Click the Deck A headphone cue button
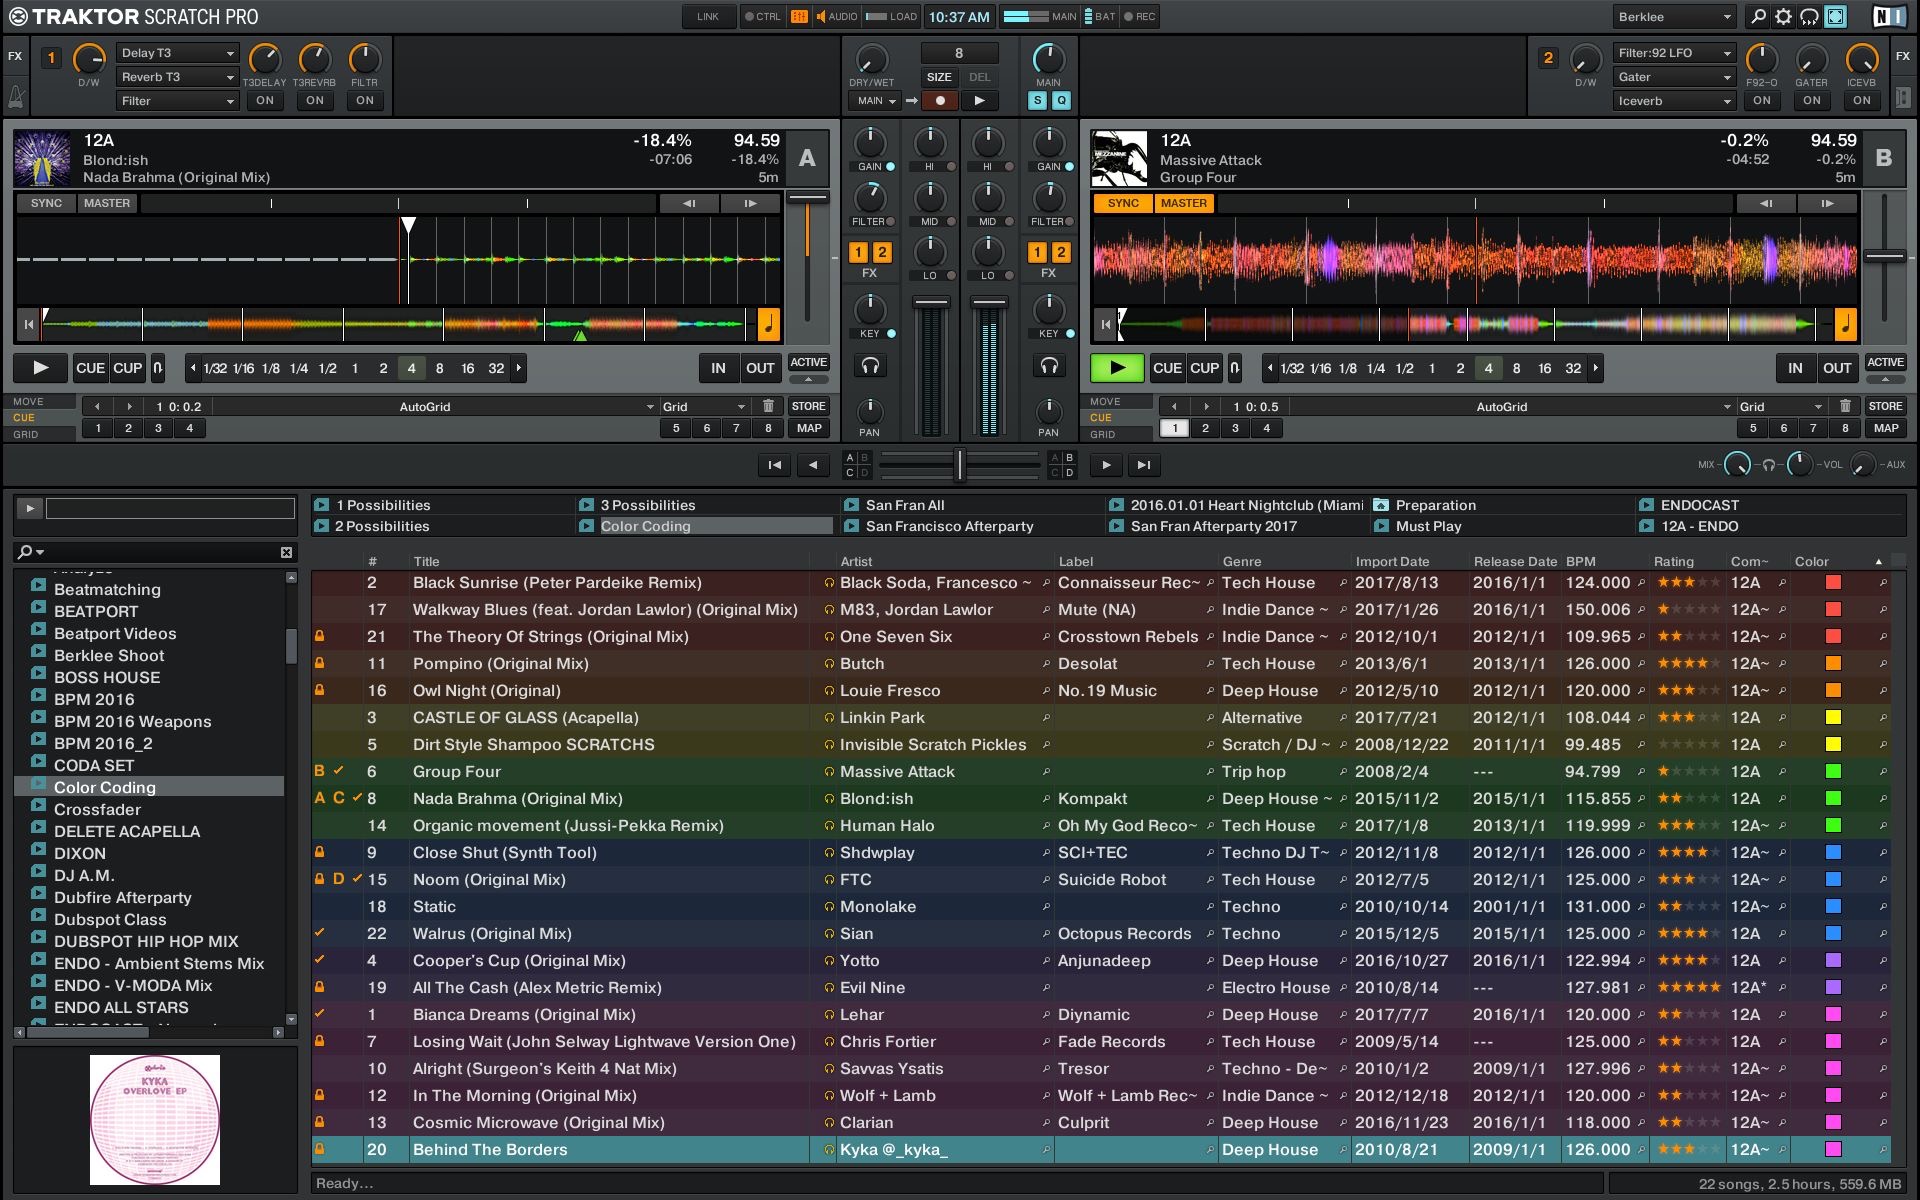Image resolution: width=1920 pixels, height=1200 pixels. 870,366
